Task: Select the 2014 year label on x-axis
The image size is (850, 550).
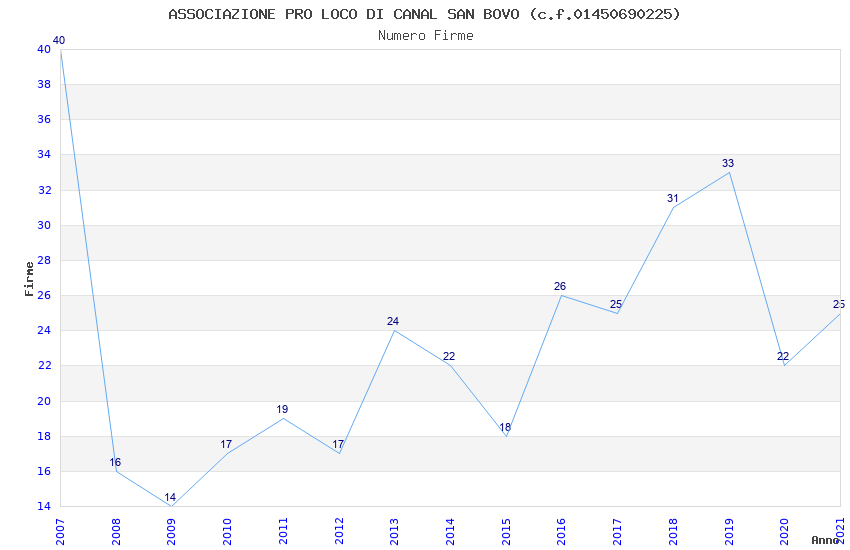Action: [x=450, y=532]
